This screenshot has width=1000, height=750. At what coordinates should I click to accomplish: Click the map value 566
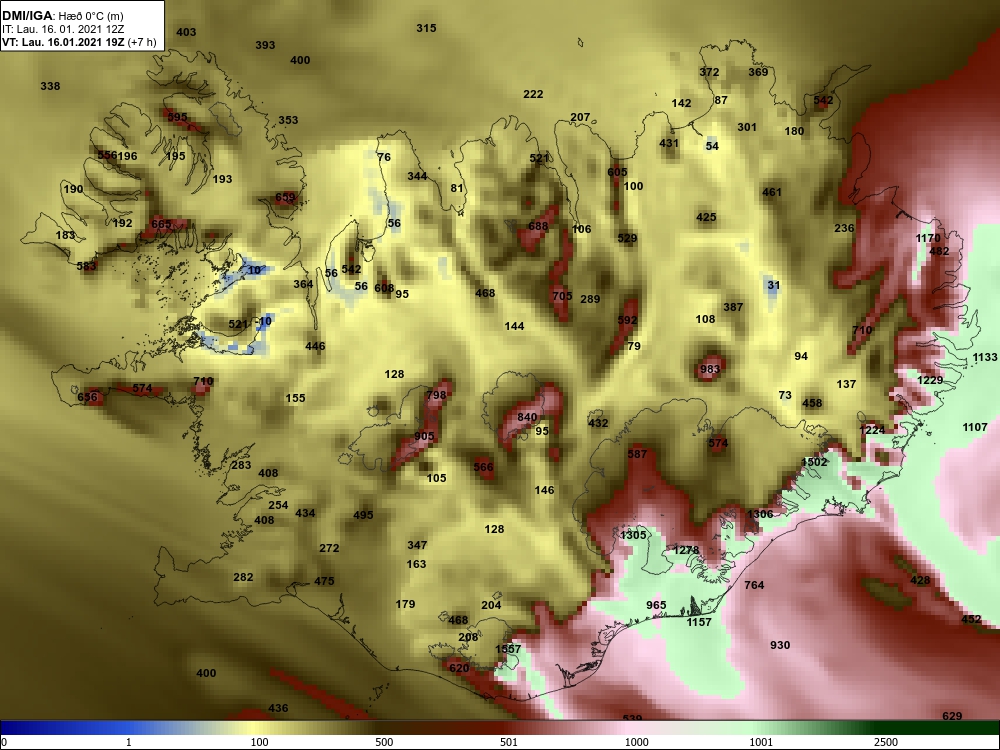483,467
